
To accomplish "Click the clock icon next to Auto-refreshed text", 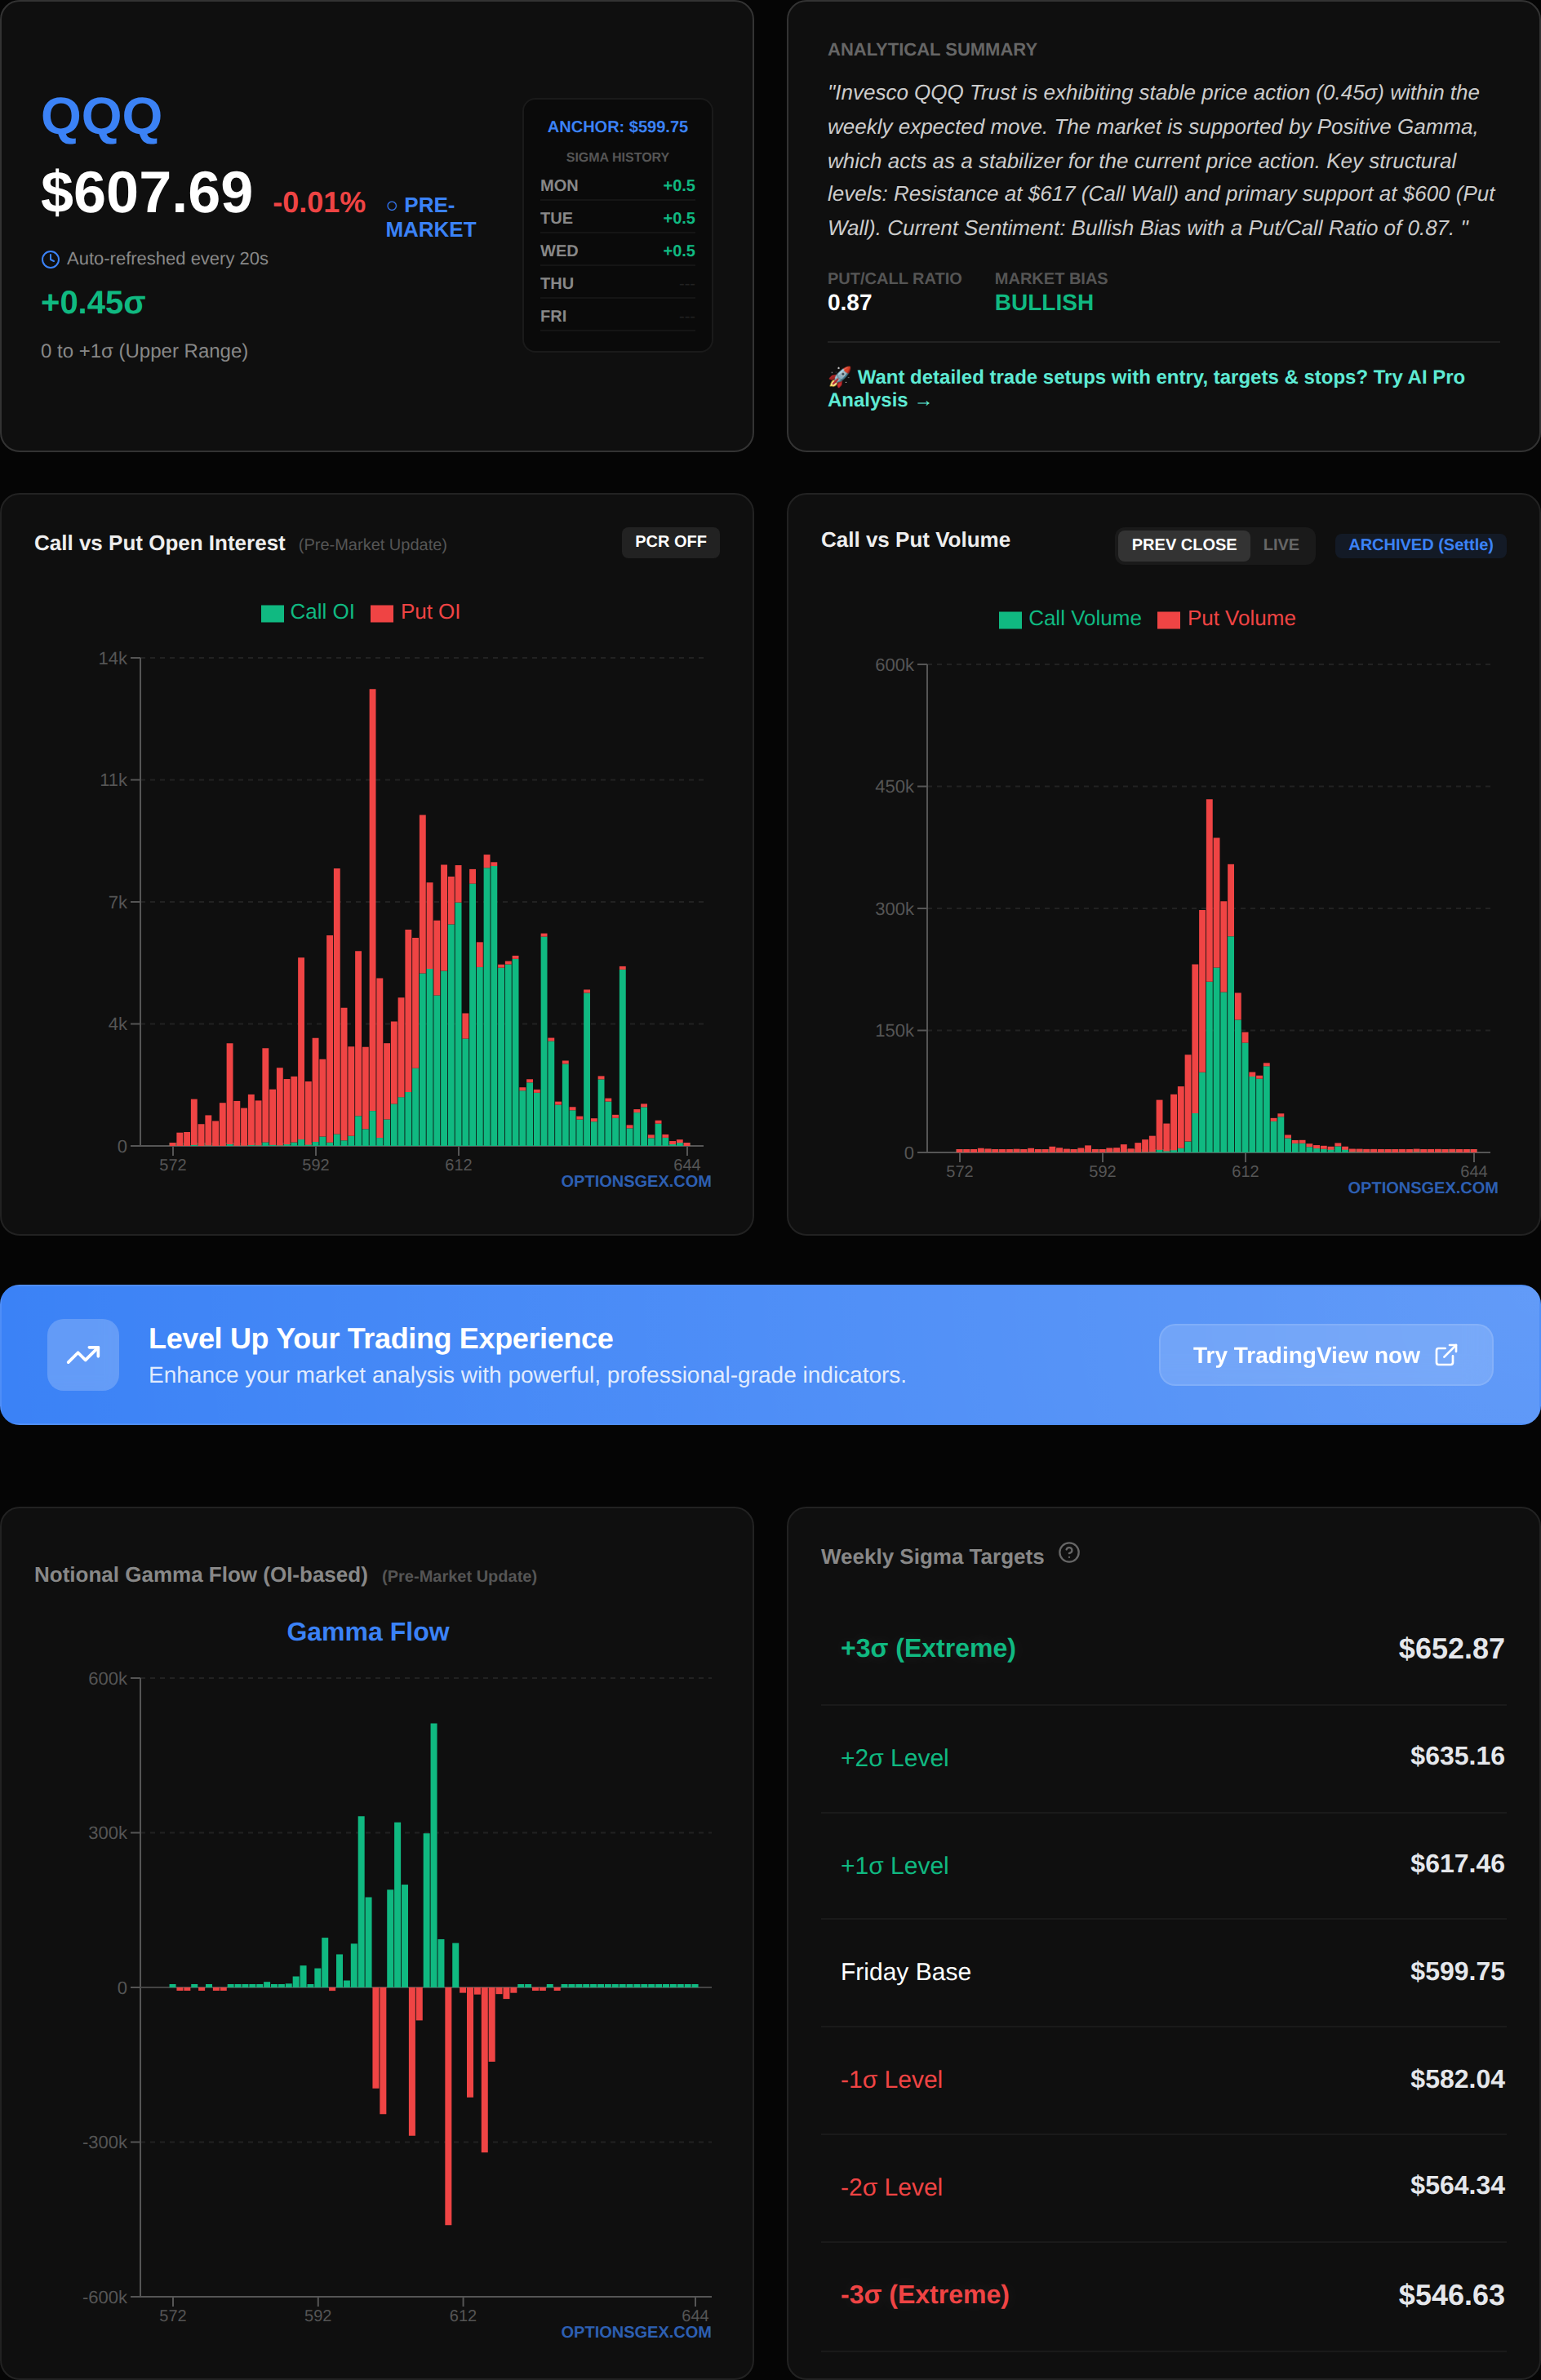I will point(50,260).
